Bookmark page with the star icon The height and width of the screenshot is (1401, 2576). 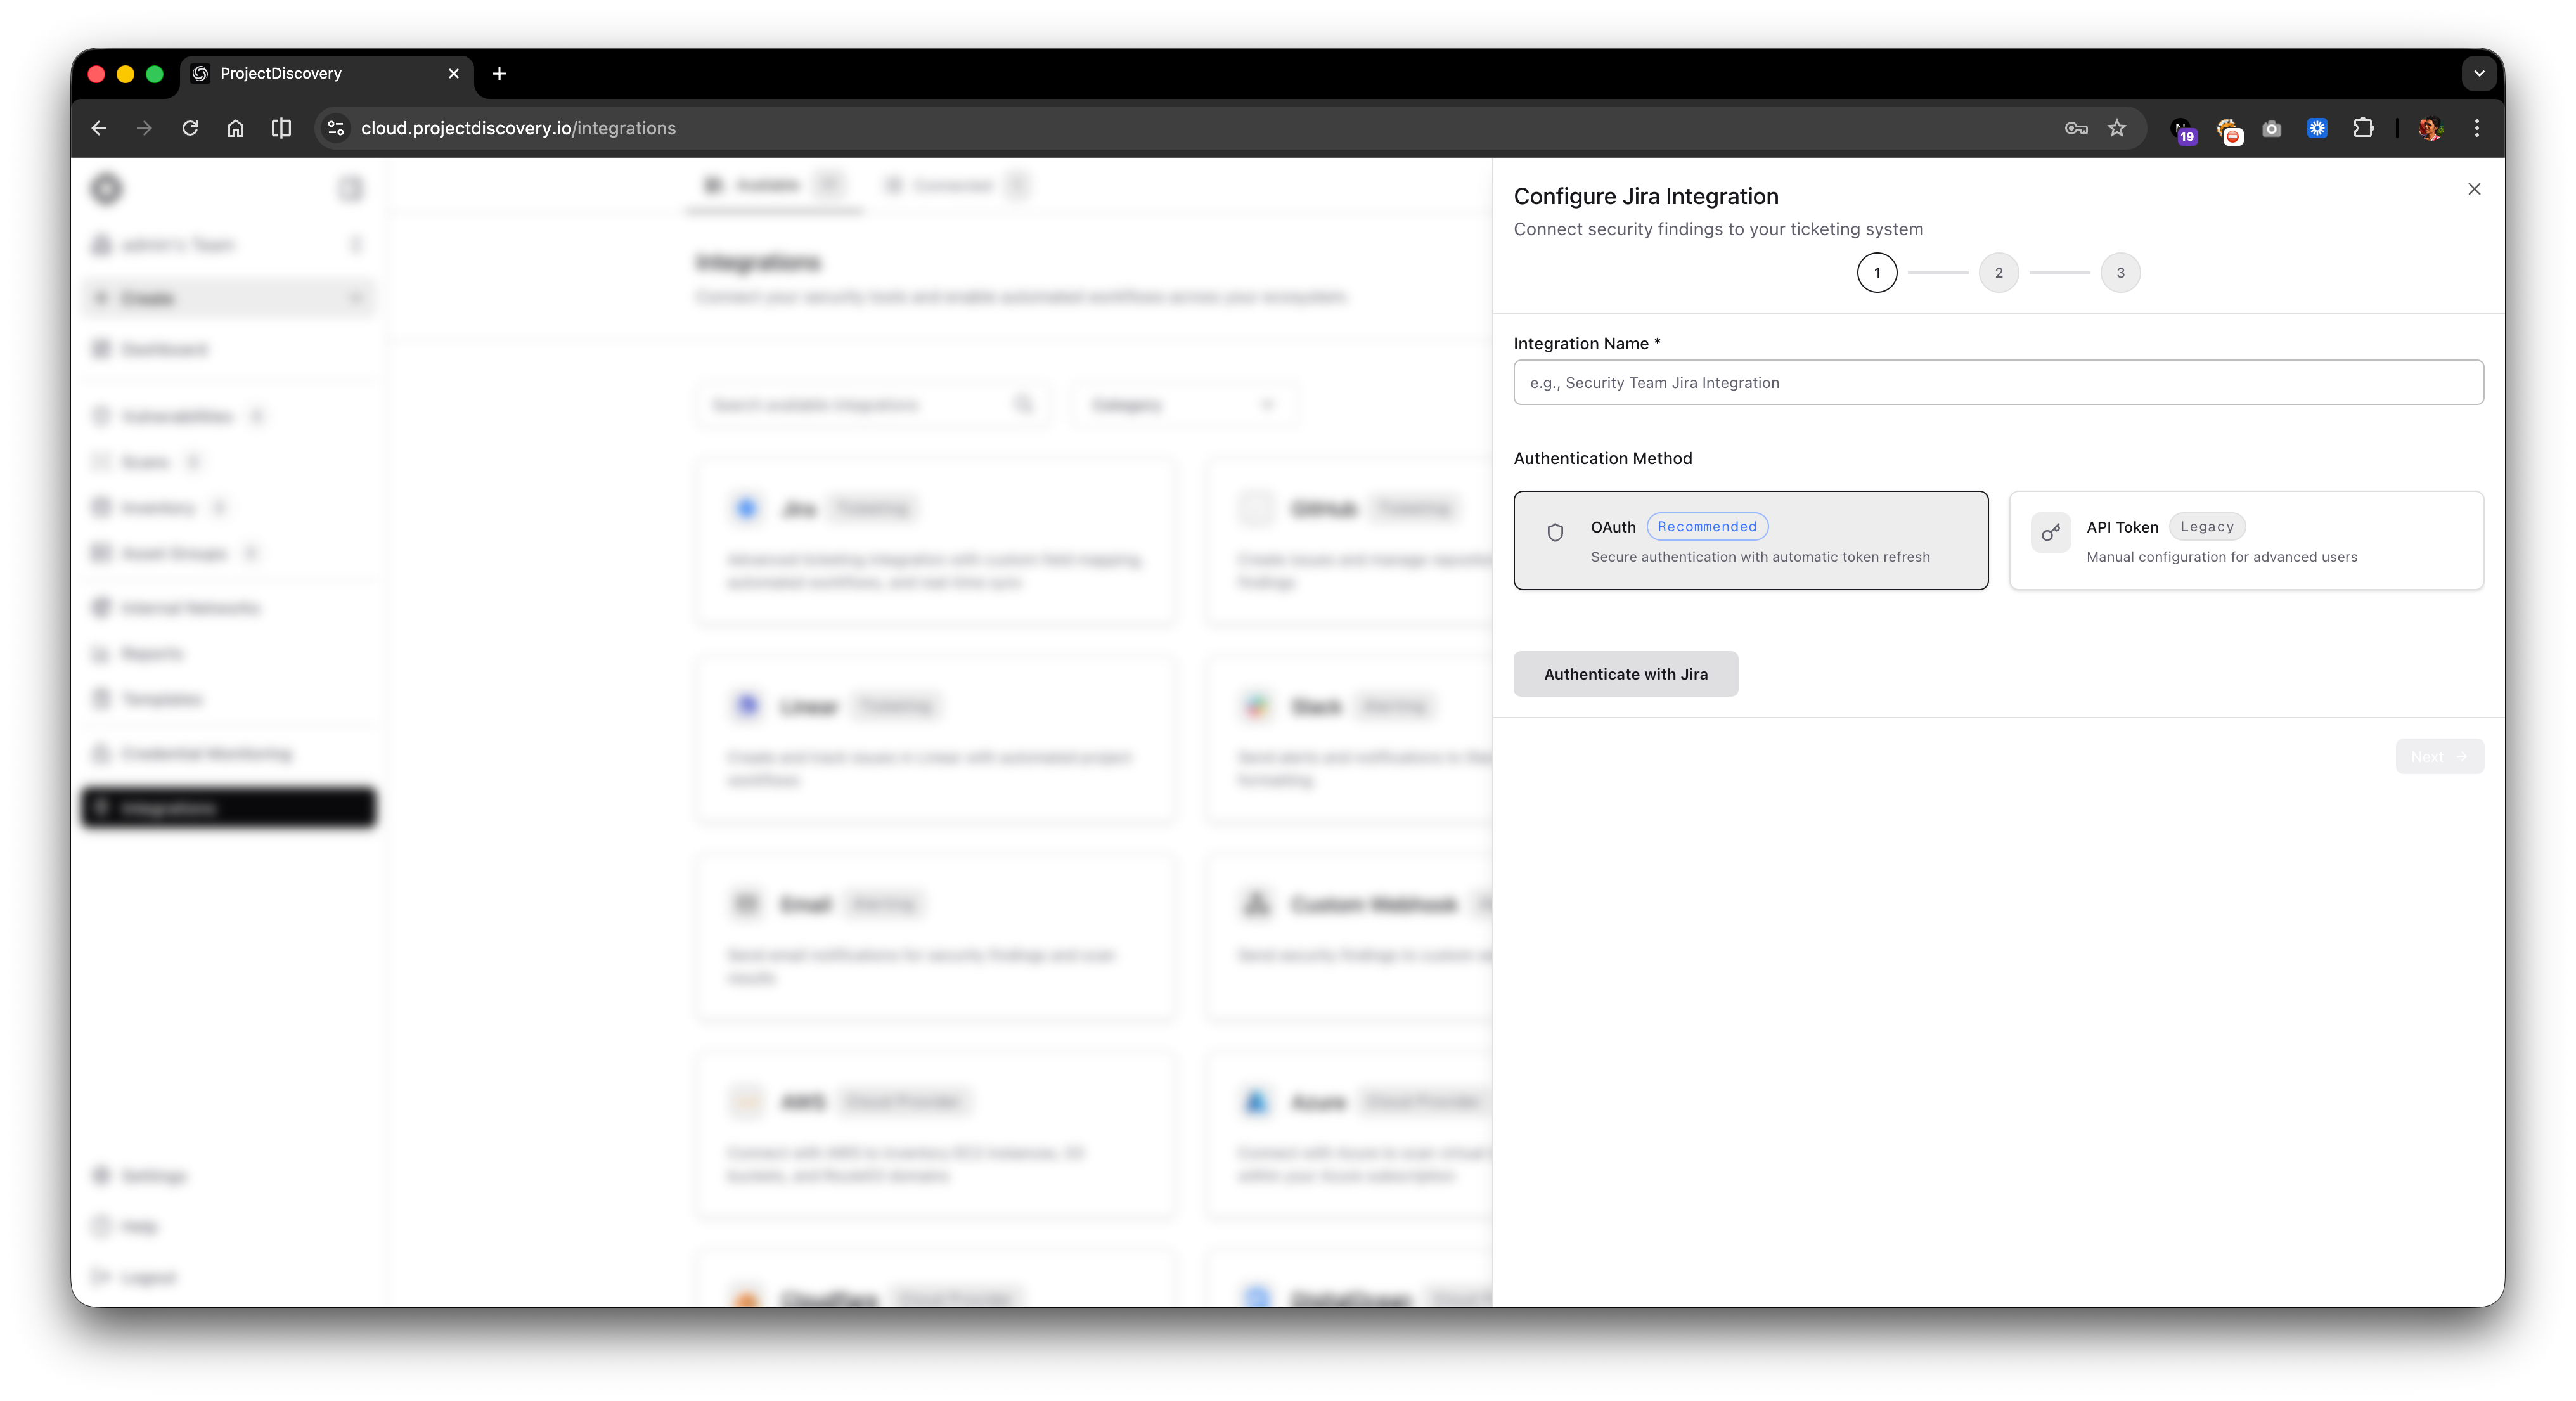click(2117, 128)
